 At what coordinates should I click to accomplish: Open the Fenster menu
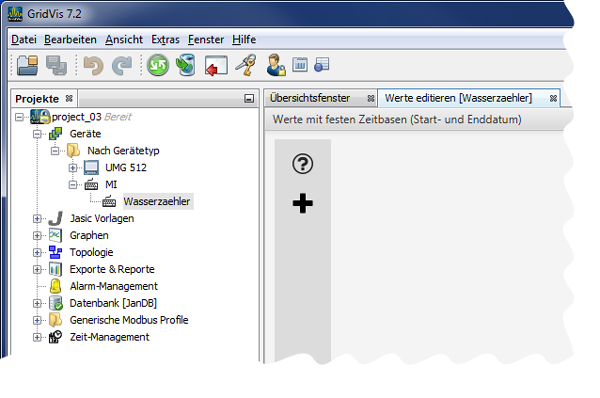point(206,39)
